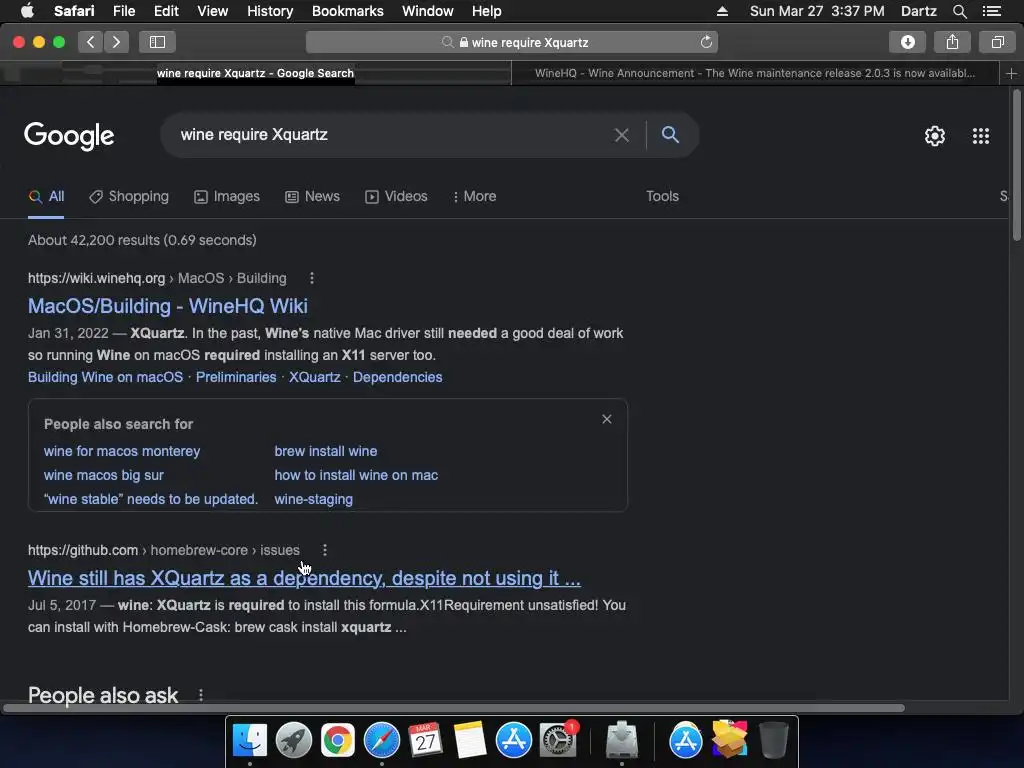Click the eject icon in the menu bar
The width and height of the screenshot is (1024, 768).
pos(722,11)
